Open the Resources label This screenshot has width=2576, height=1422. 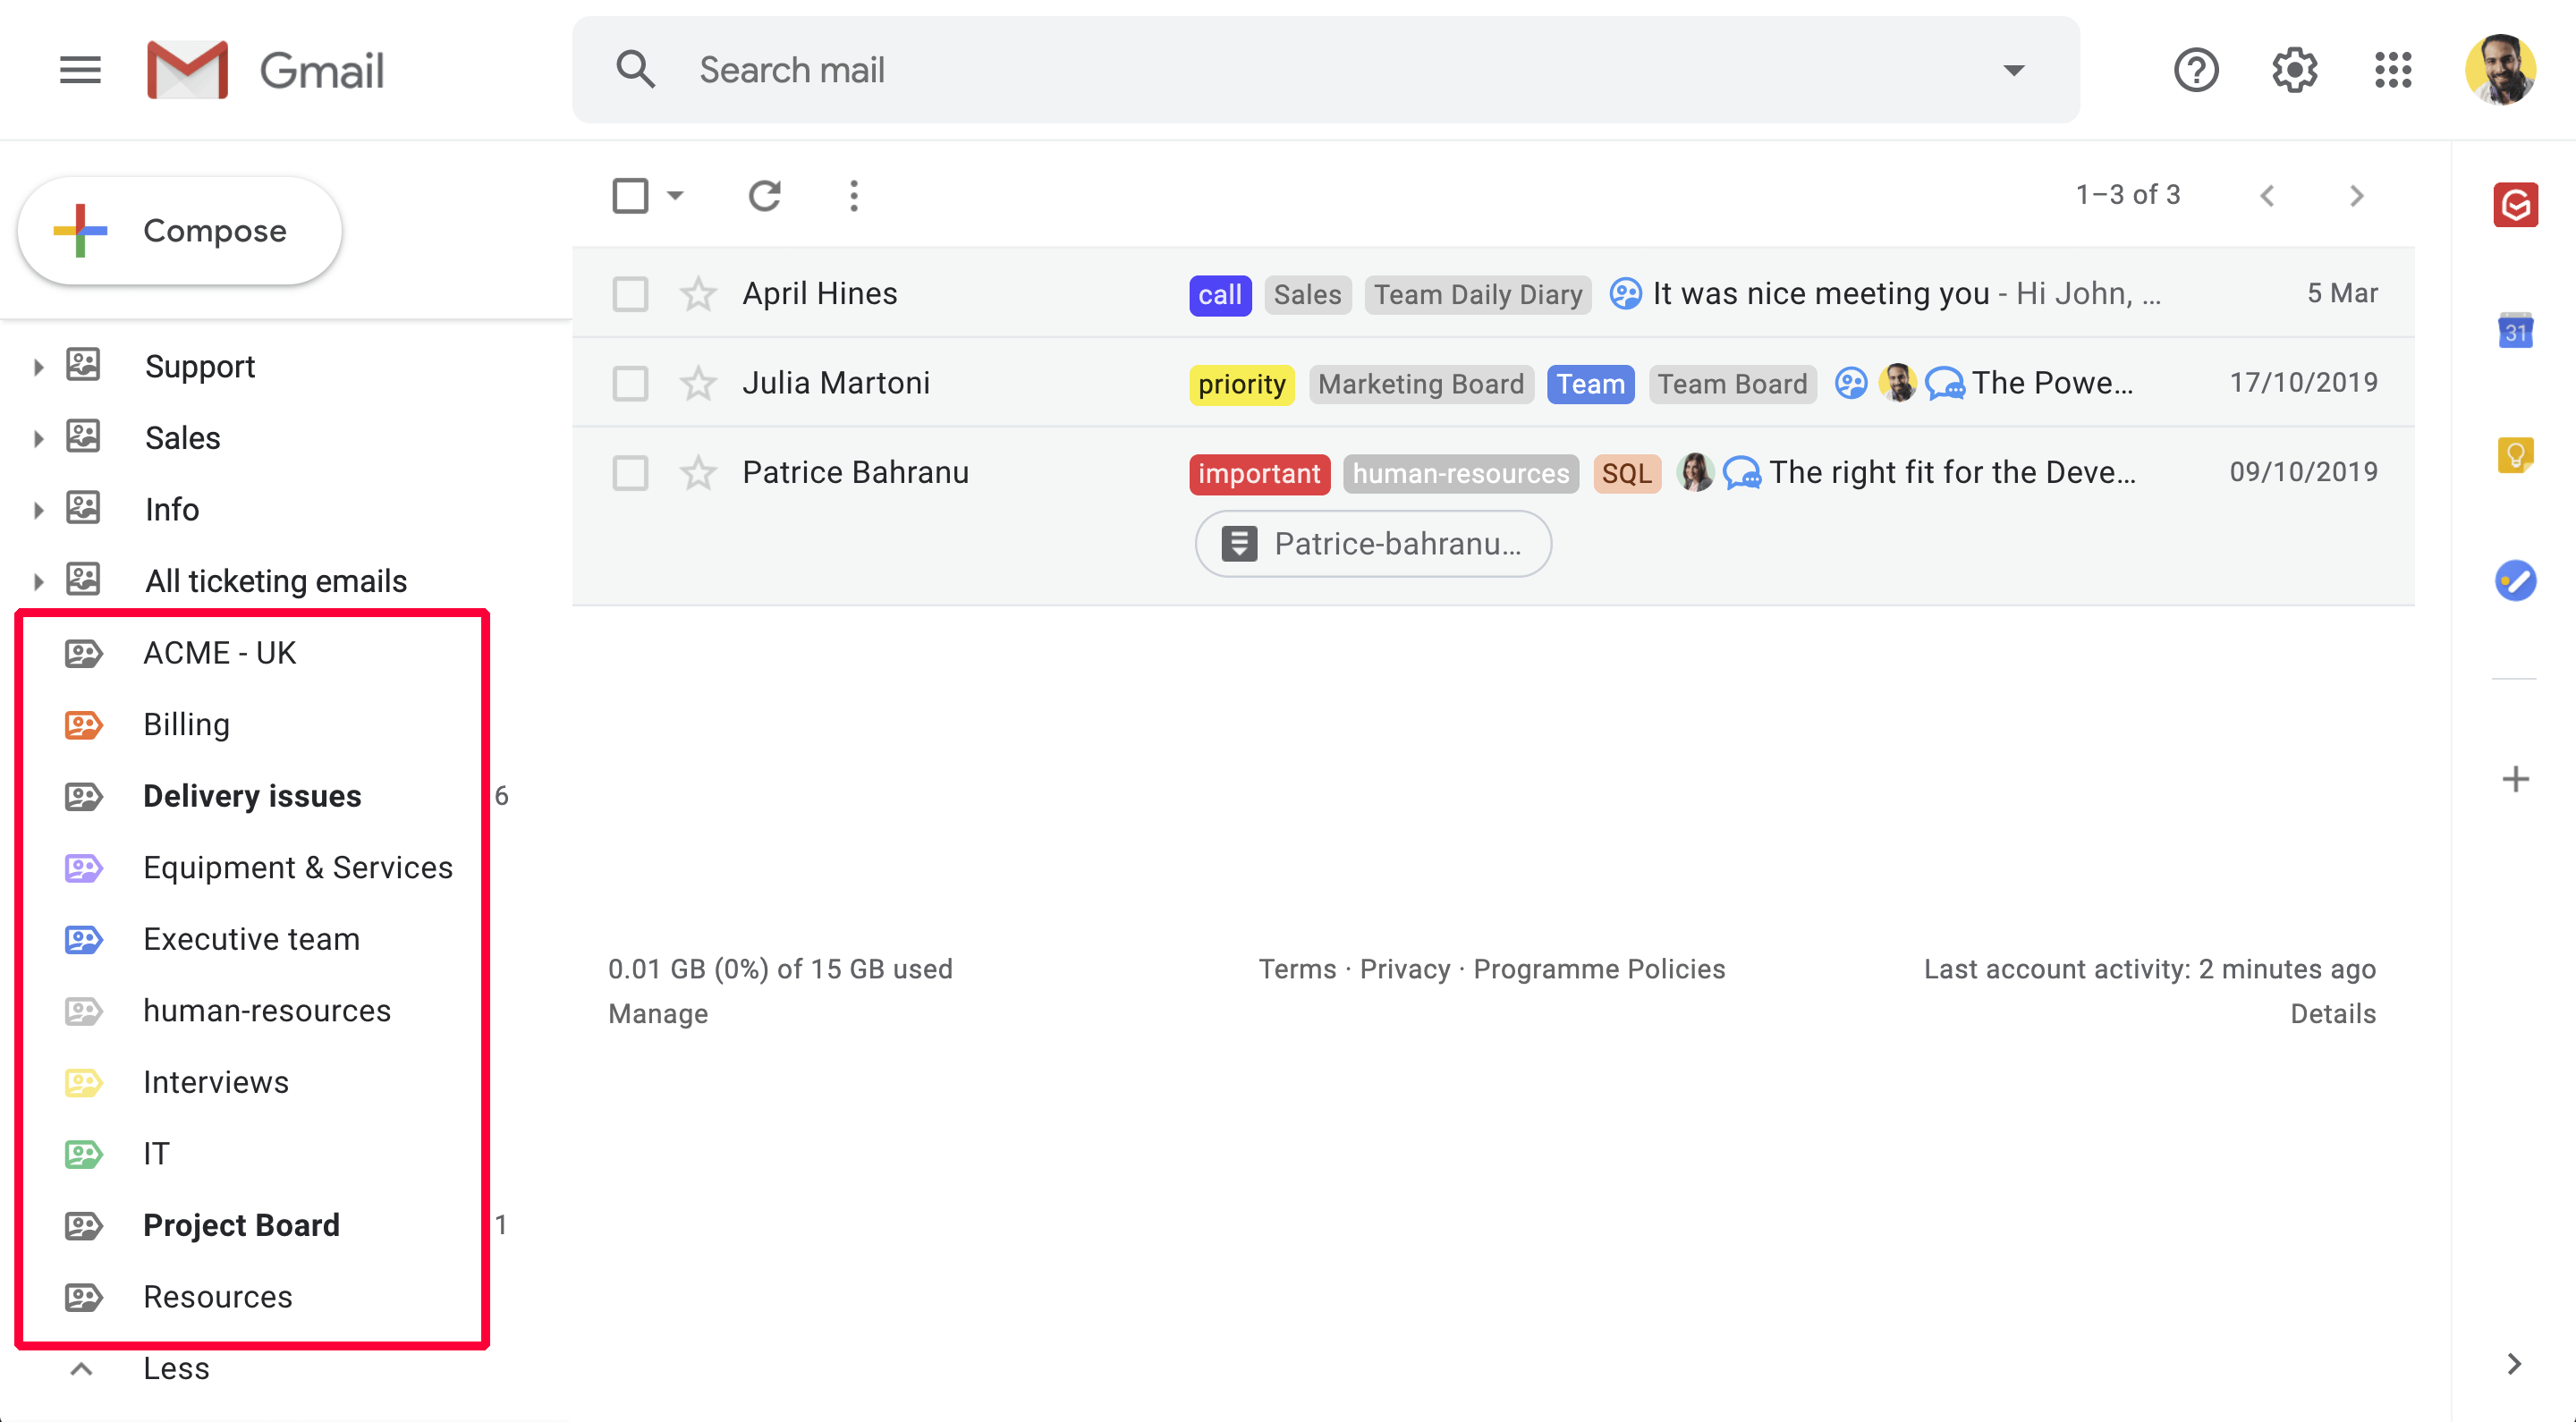[218, 1297]
